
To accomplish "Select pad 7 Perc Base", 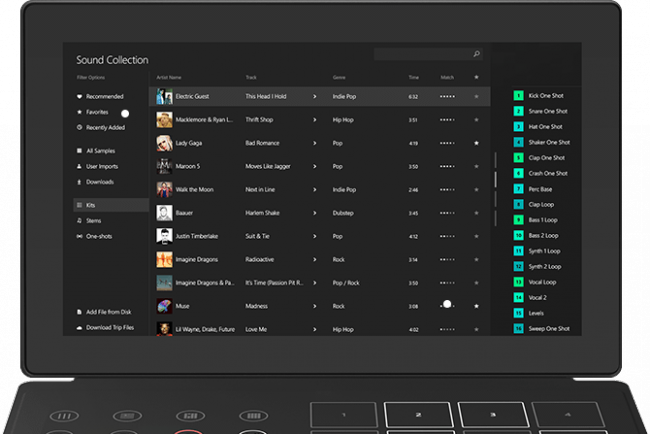I will click(x=533, y=189).
